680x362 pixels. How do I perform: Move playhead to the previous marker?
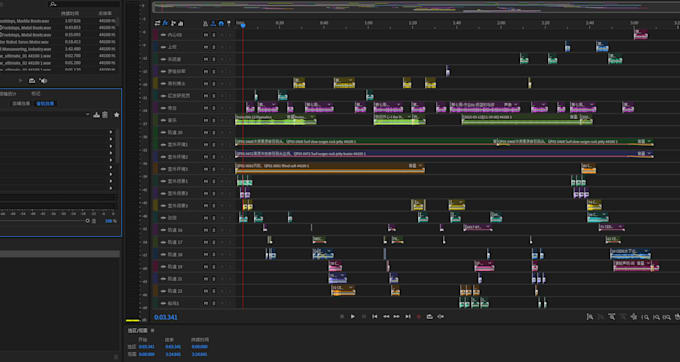pos(375,316)
